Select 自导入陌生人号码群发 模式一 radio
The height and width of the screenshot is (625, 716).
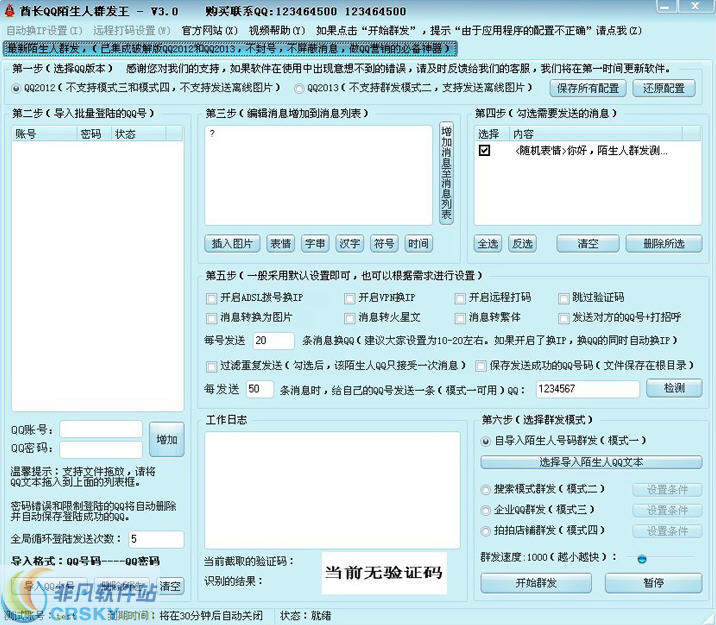tap(486, 441)
